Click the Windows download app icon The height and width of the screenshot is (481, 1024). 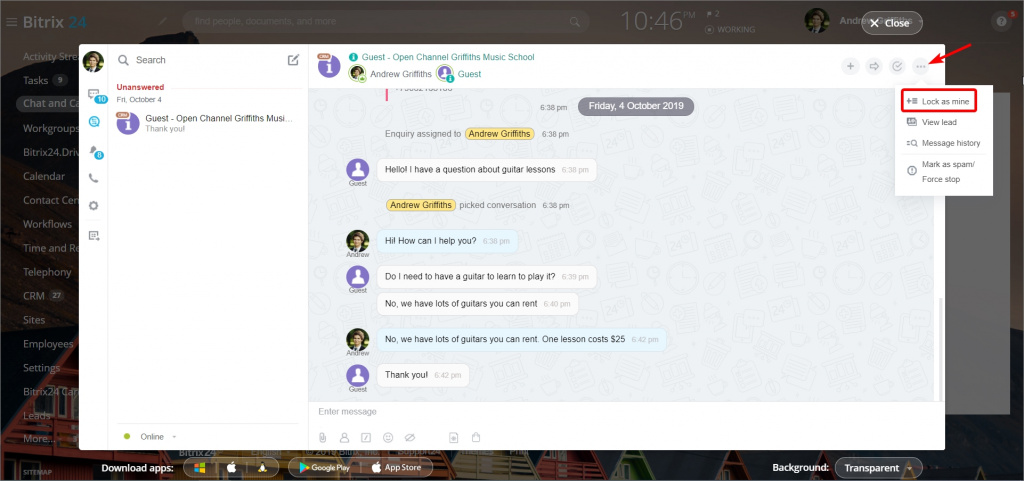tap(200, 468)
